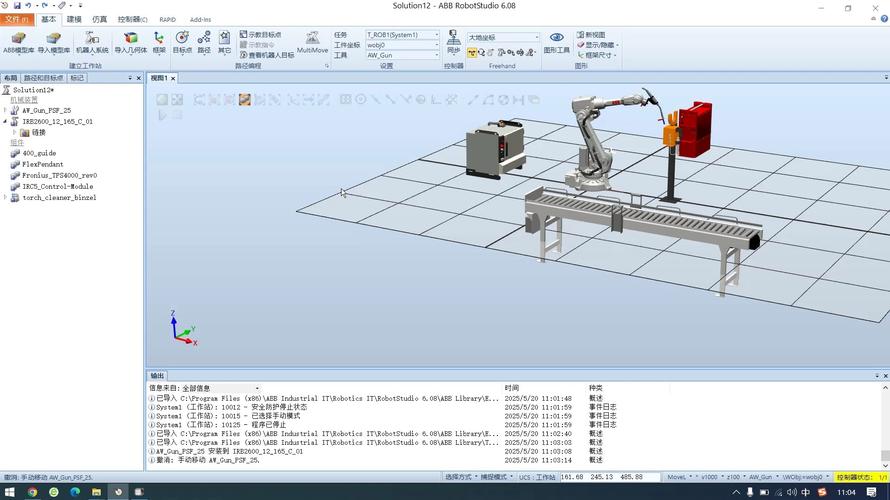Screen dimensions: 890x500
Task: Click 新视图 new view
Action: point(591,35)
